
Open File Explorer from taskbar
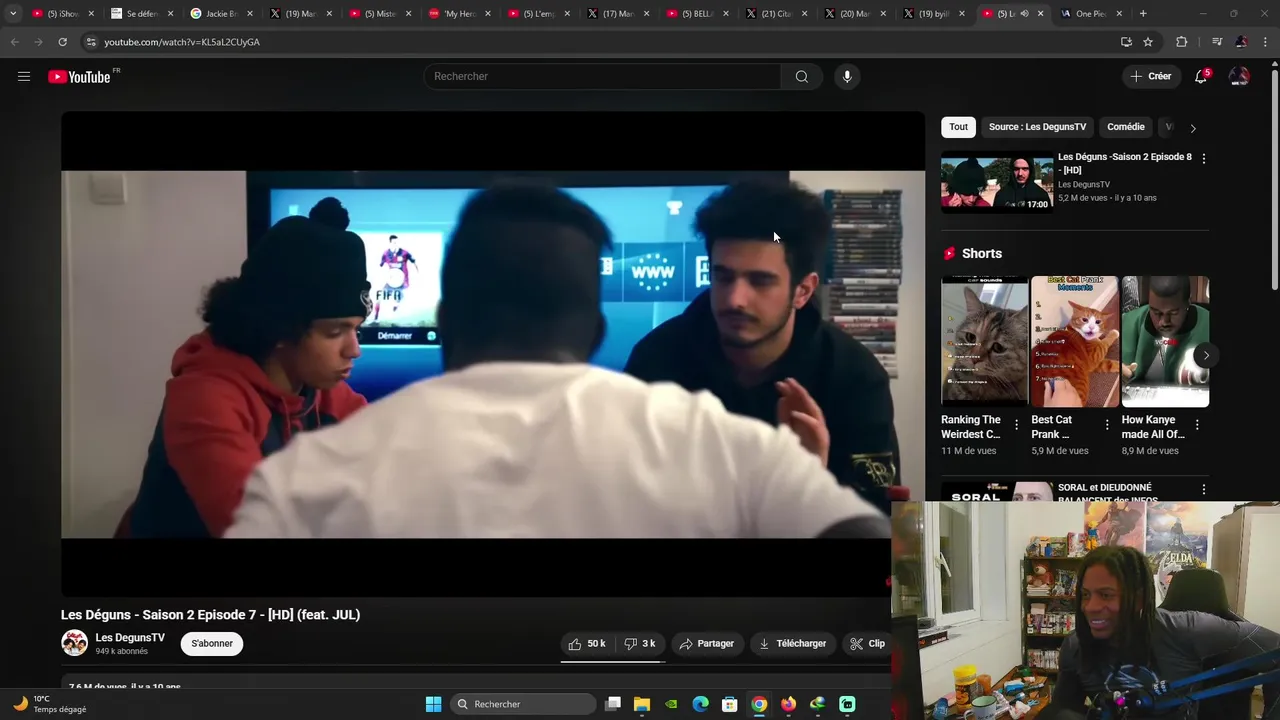coord(642,704)
